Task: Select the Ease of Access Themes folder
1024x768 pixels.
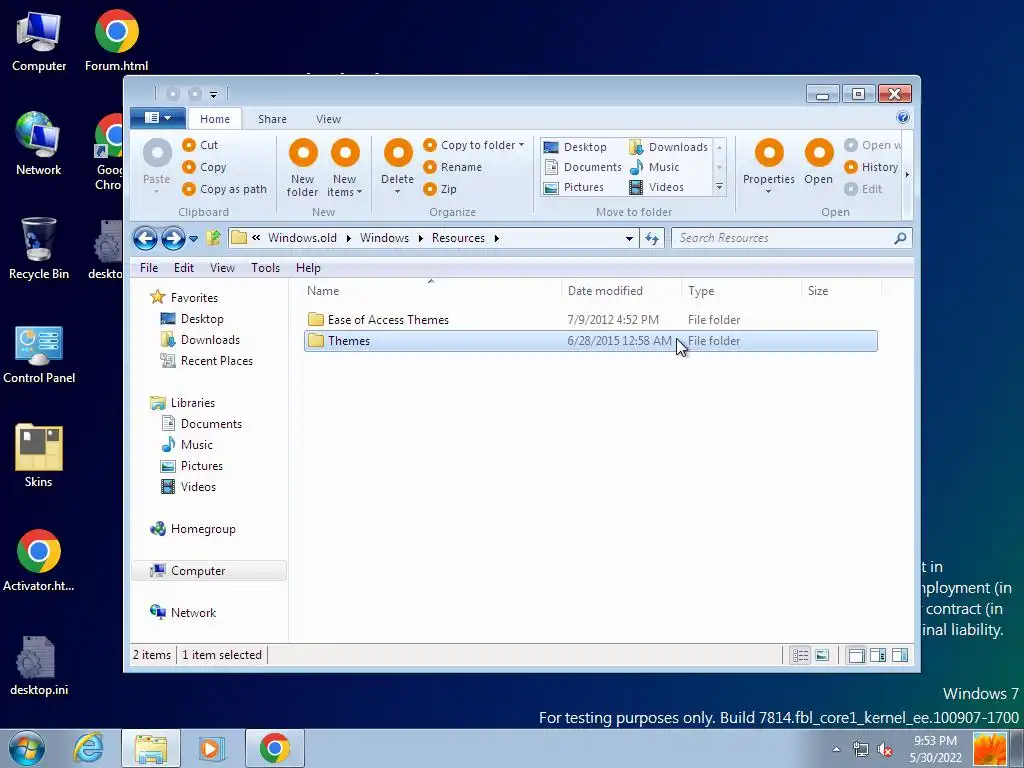Action: 590,319
